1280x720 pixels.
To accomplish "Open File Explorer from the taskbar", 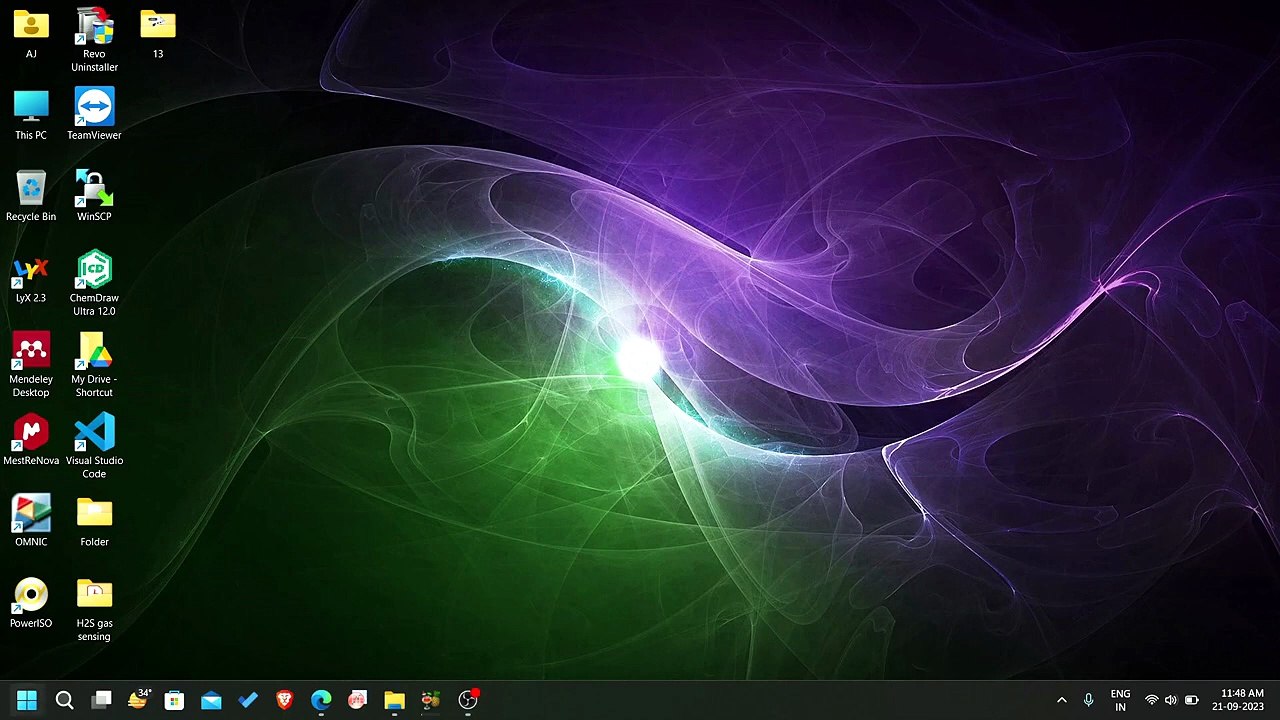I will pos(394,700).
